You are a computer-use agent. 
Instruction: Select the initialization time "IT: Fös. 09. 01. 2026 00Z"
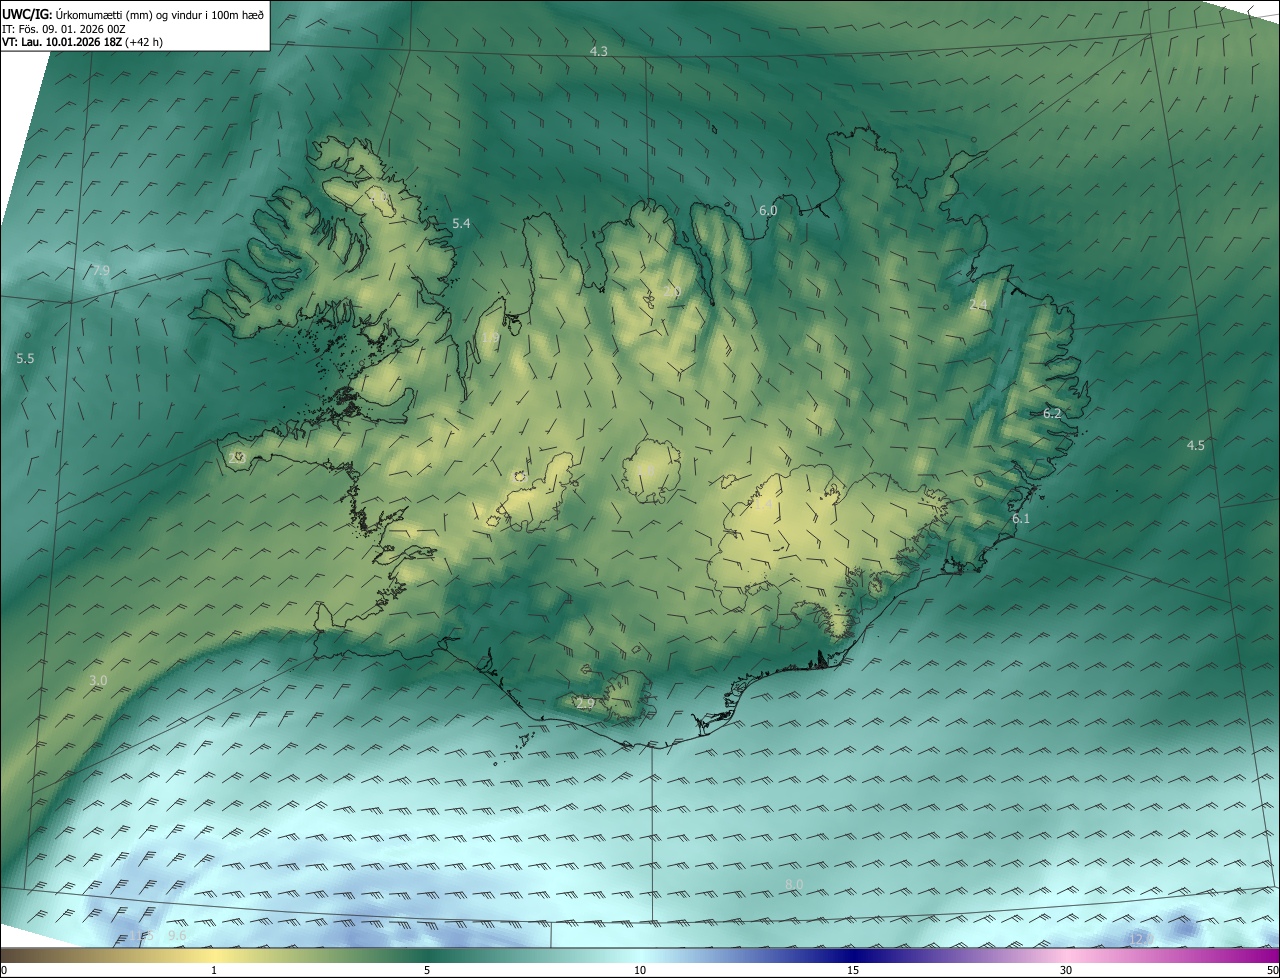pos(63,28)
